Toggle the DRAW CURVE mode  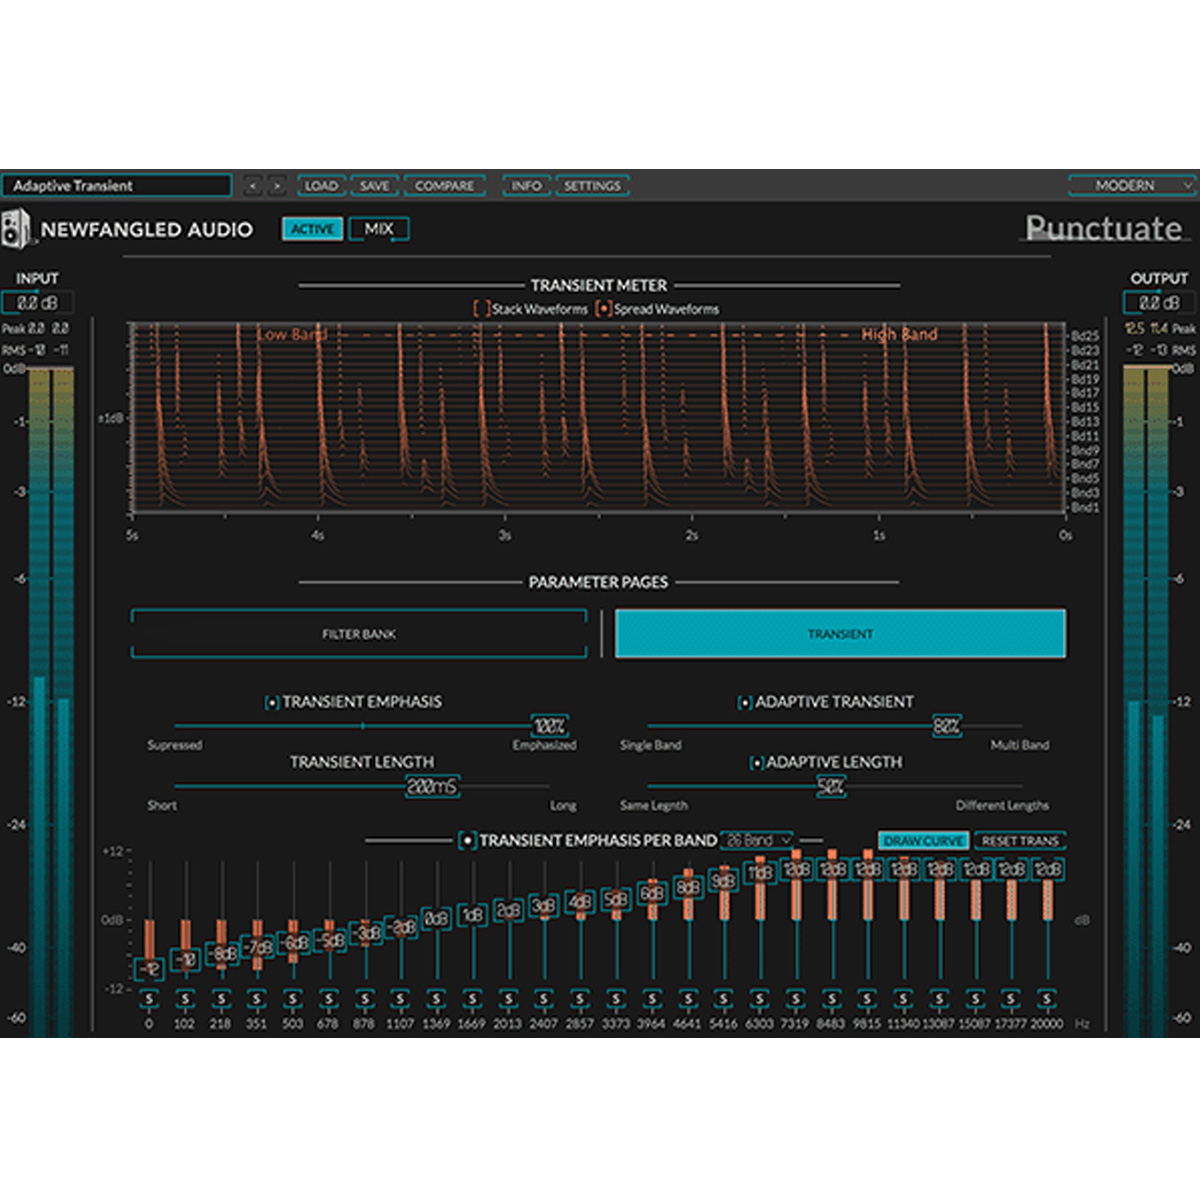[923, 841]
